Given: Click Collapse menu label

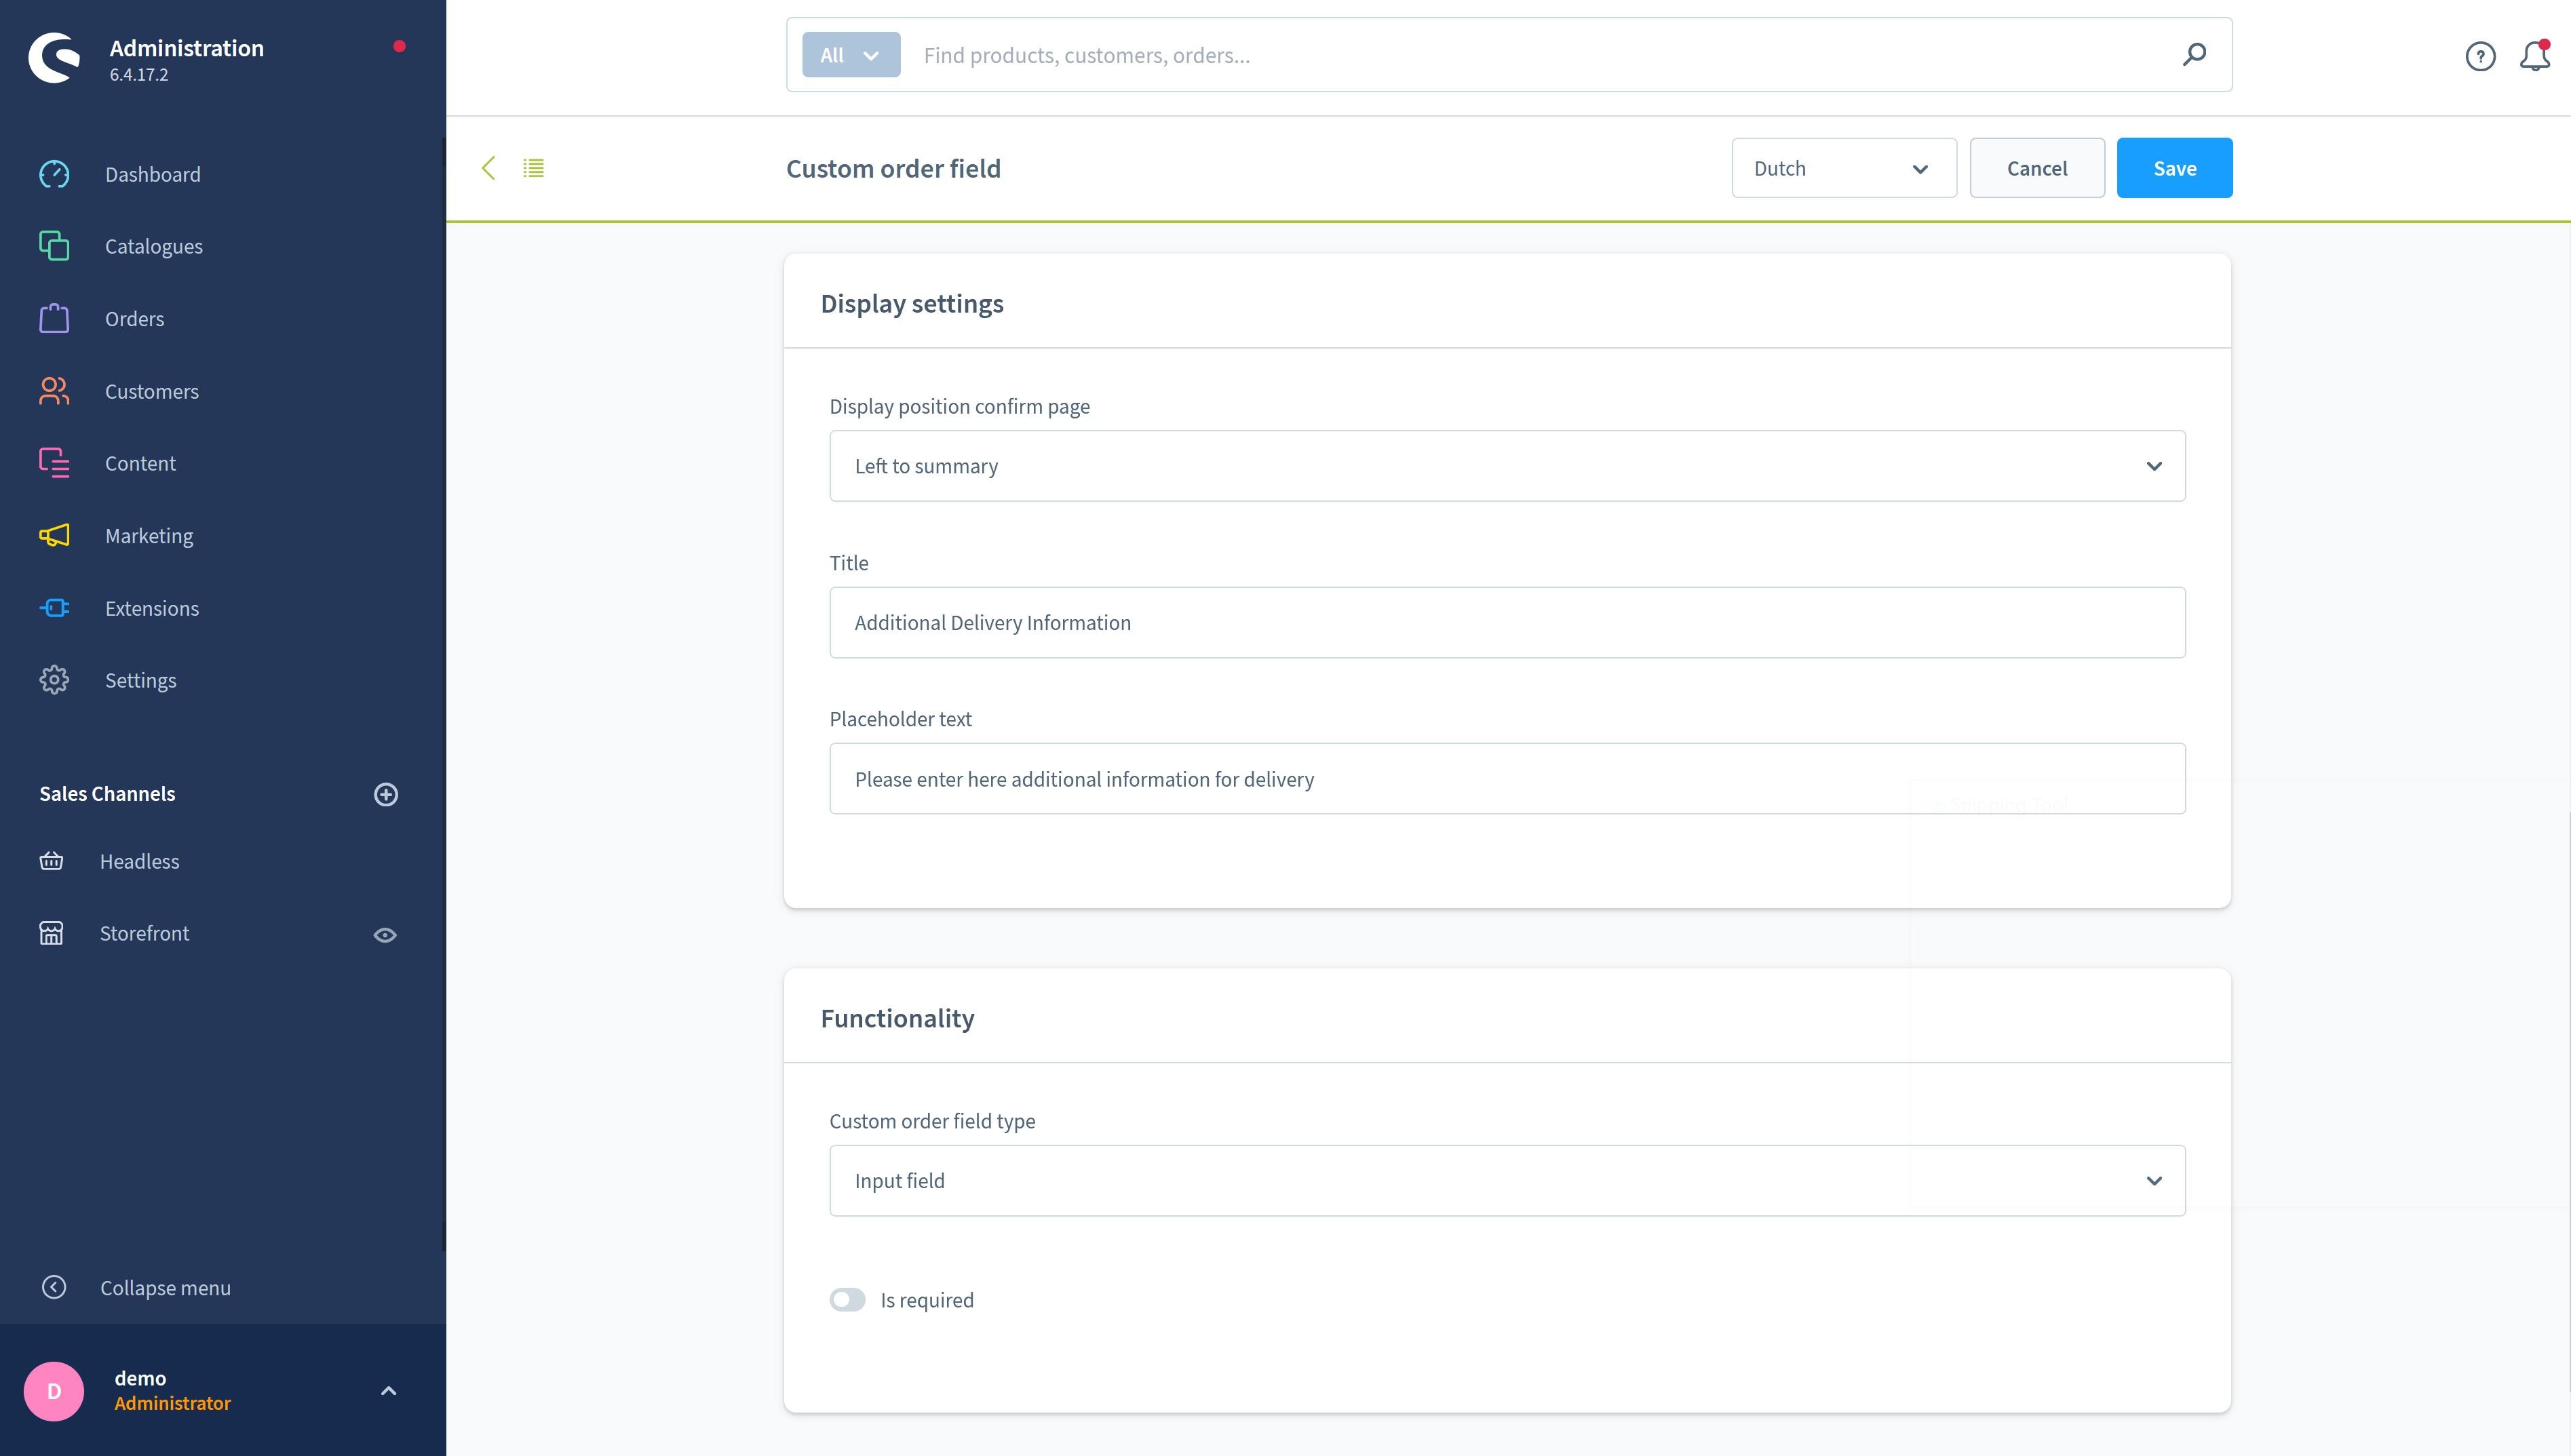Looking at the screenshot, I should pyautogui.click(x=165, y=1287).
